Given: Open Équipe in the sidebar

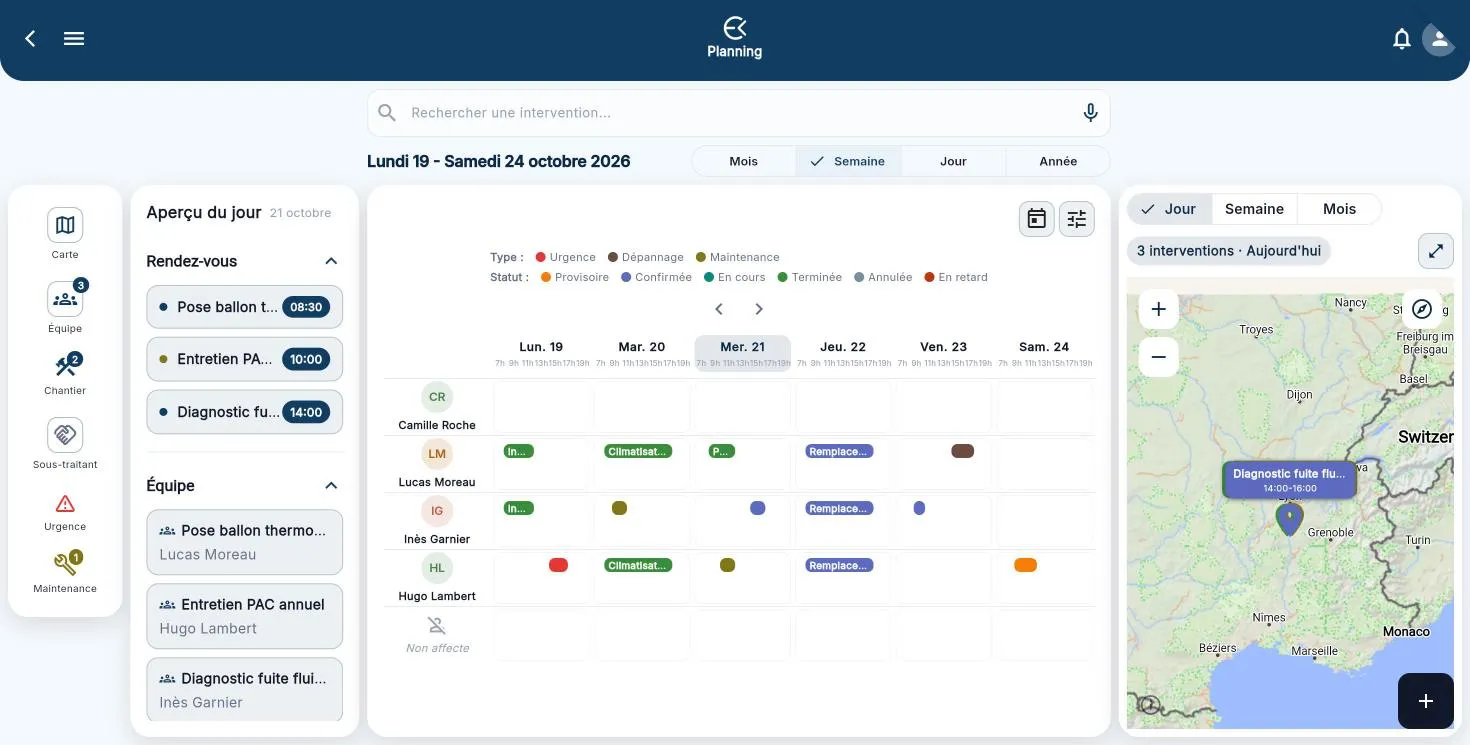Looking at the screenshot, I should (65, 307).
